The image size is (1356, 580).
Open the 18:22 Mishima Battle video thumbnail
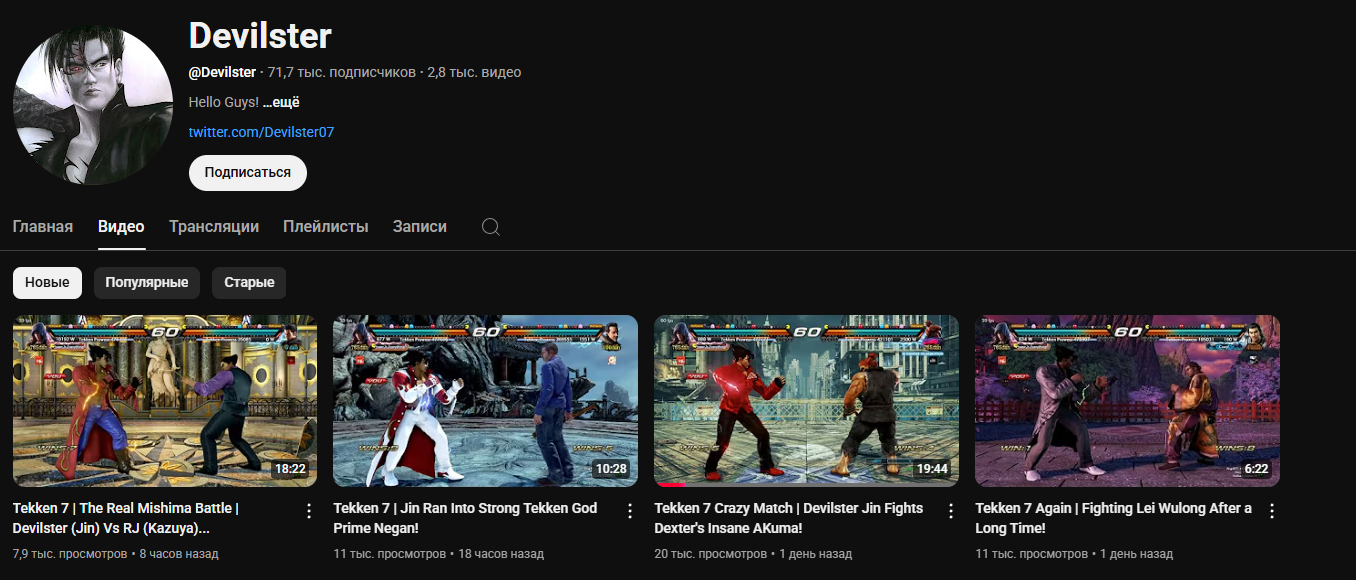coord(165,401)
